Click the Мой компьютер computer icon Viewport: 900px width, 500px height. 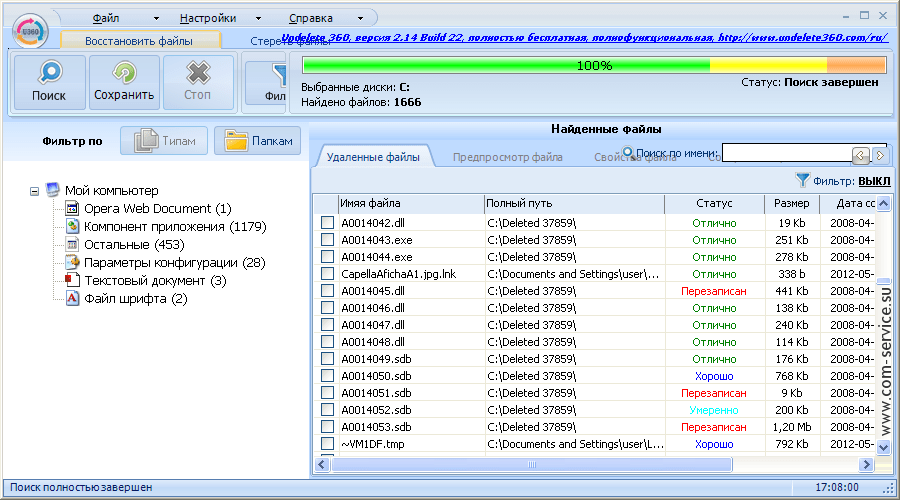(53, 189)
